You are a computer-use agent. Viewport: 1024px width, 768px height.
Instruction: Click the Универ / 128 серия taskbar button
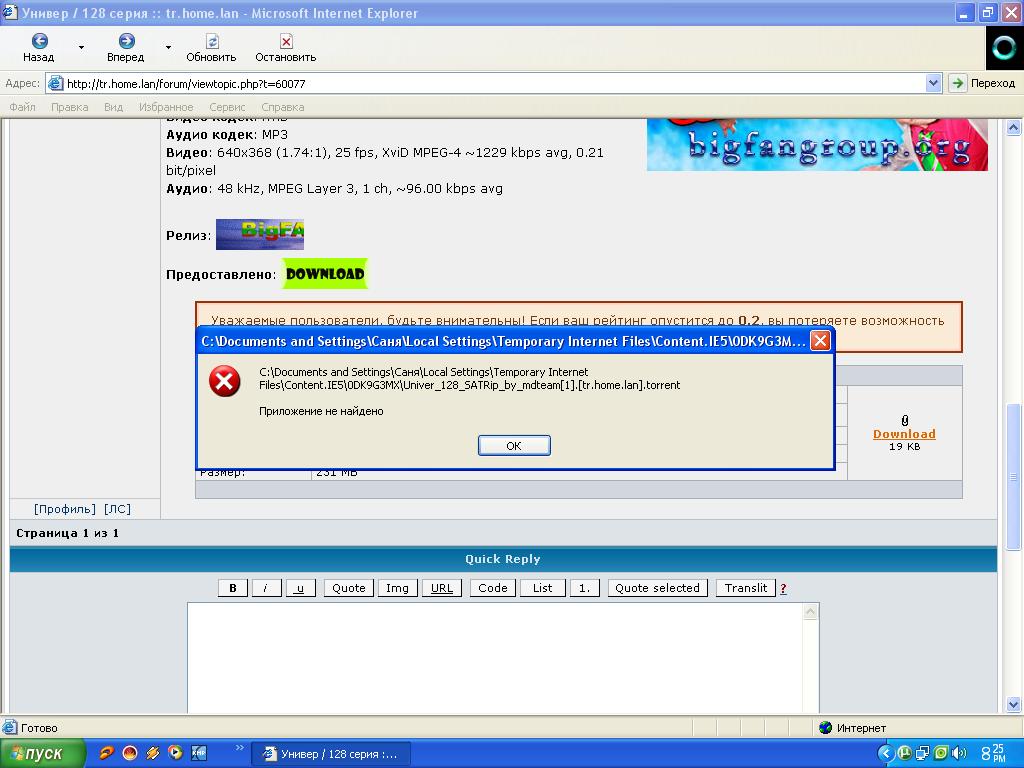(x=331, y=754)
